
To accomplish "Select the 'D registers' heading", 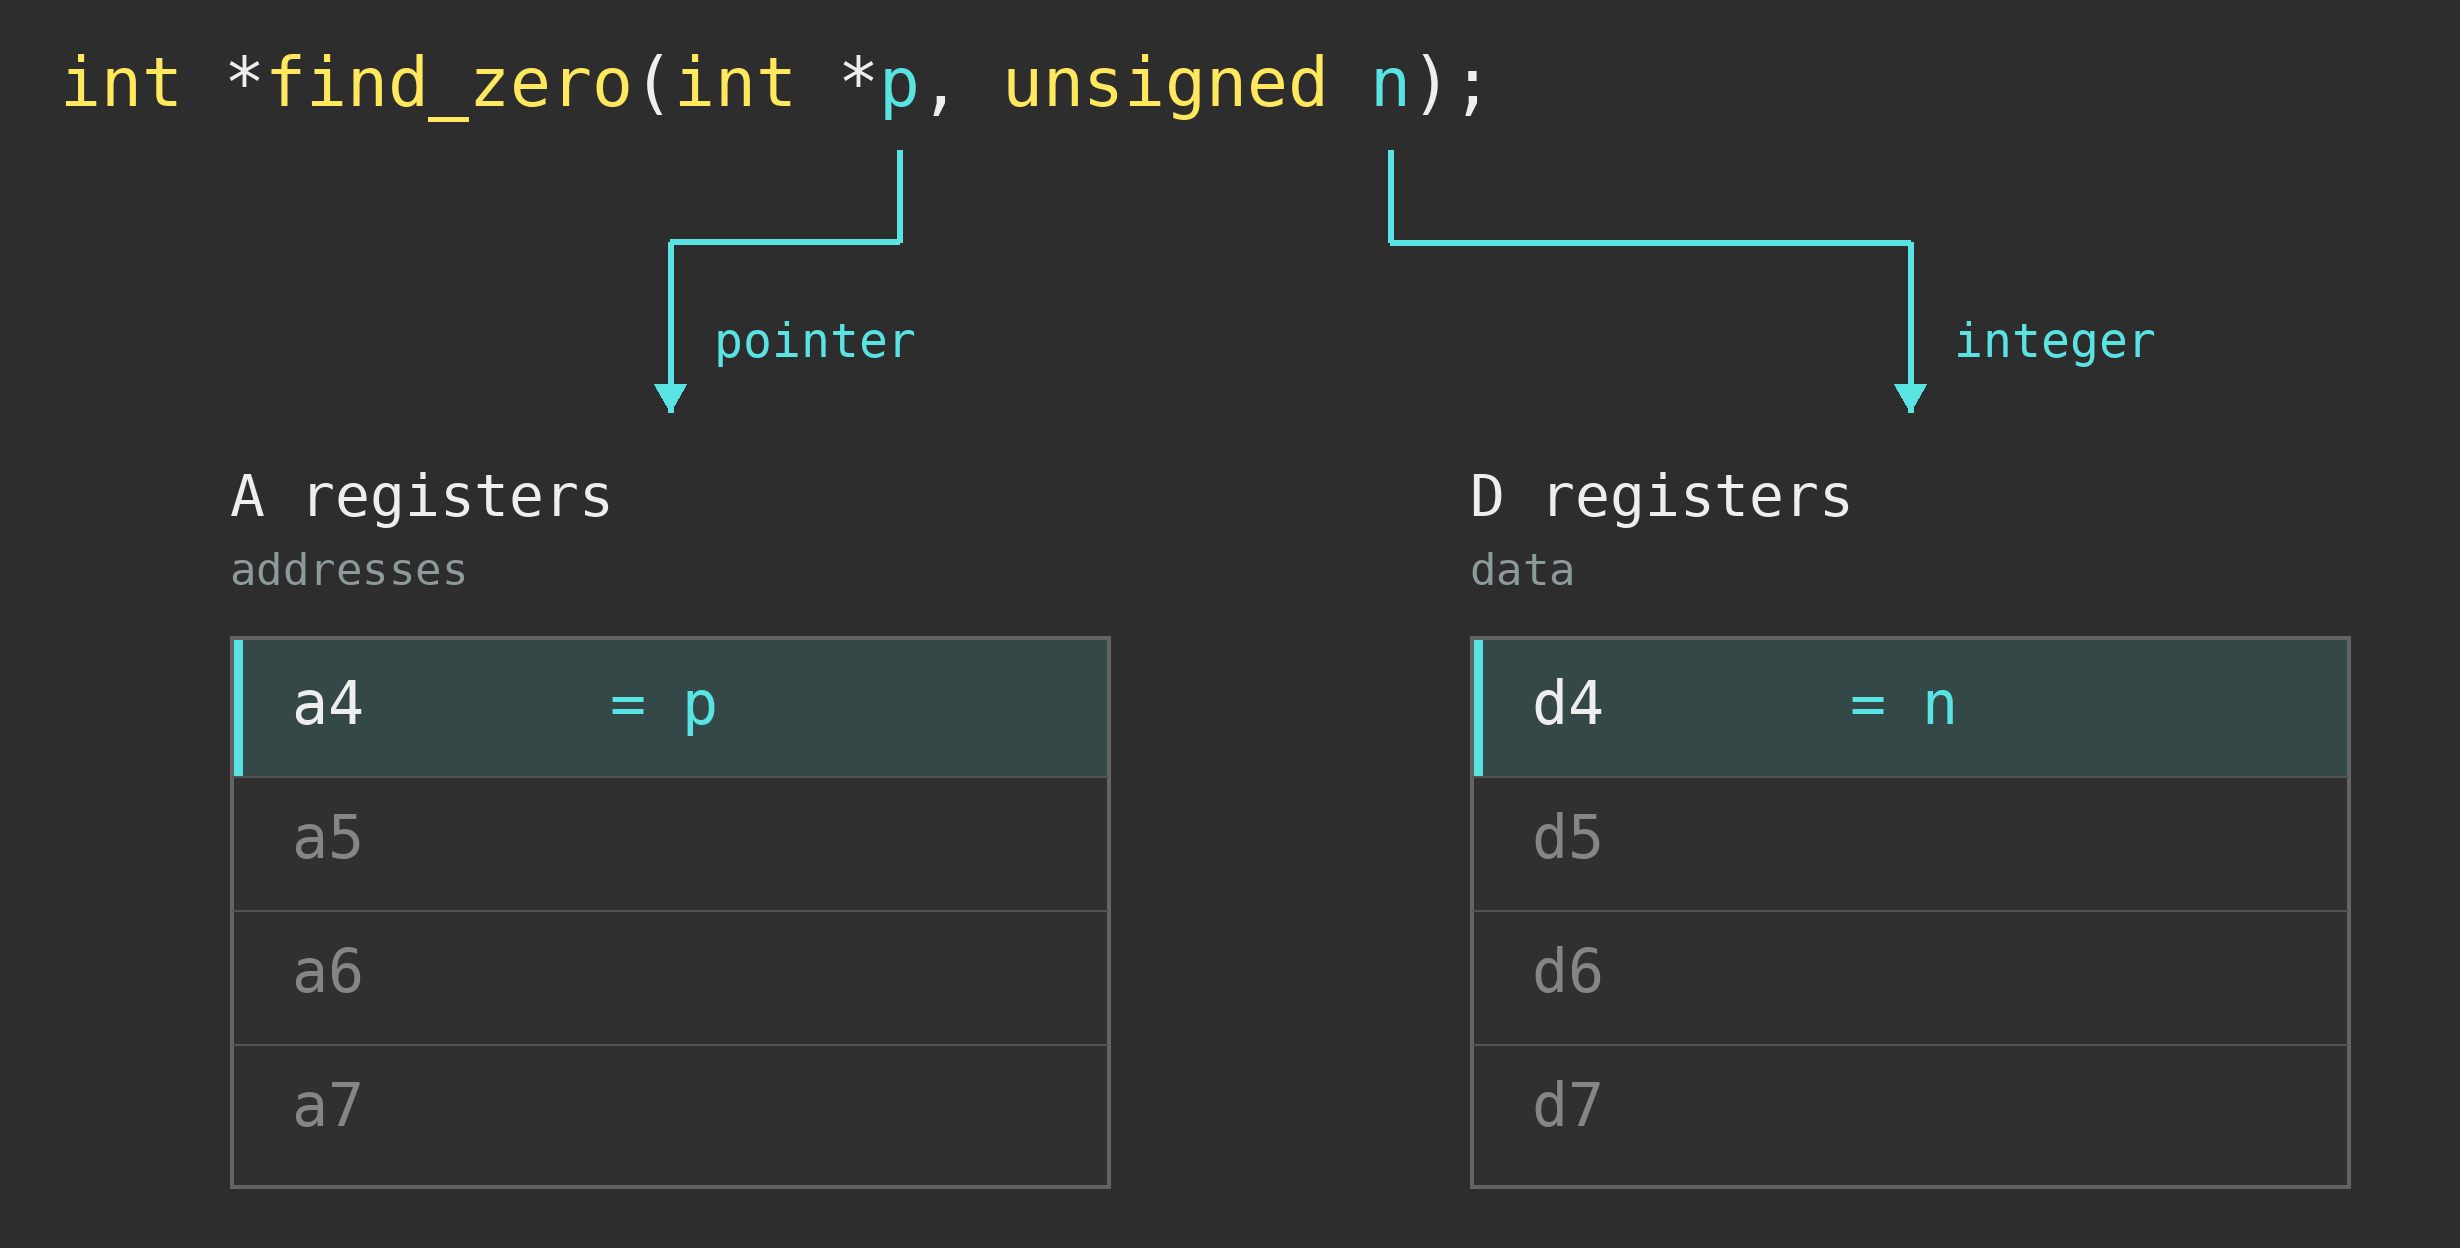I will pyautogui.click(x=1661, y=497).
